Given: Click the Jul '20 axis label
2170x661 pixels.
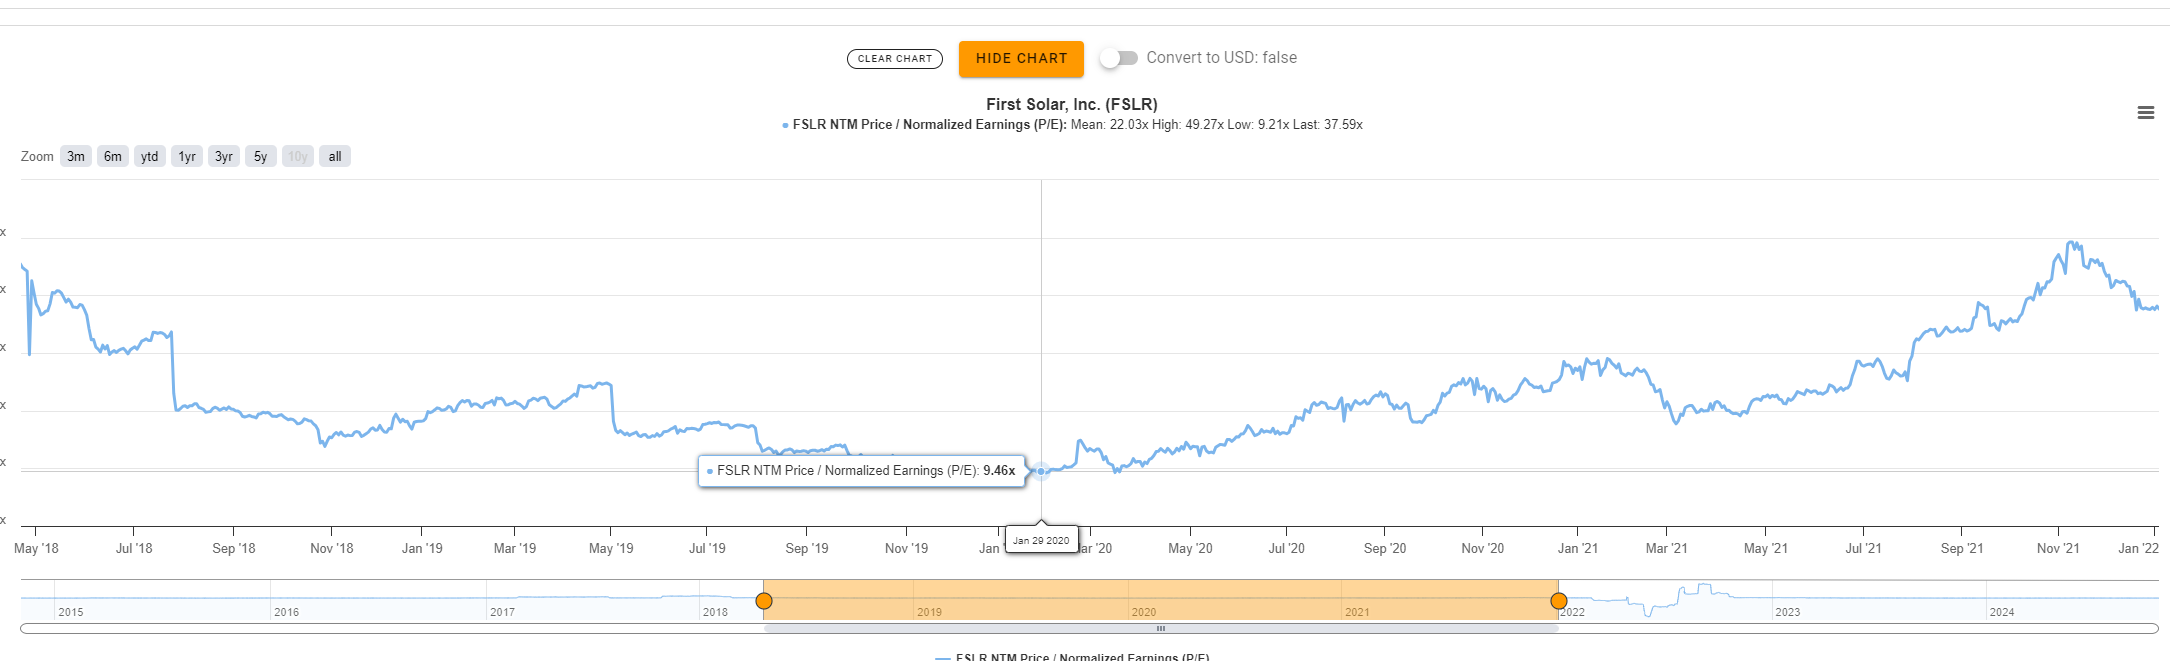Looking at the screenshot, I should pos(1287,548).
